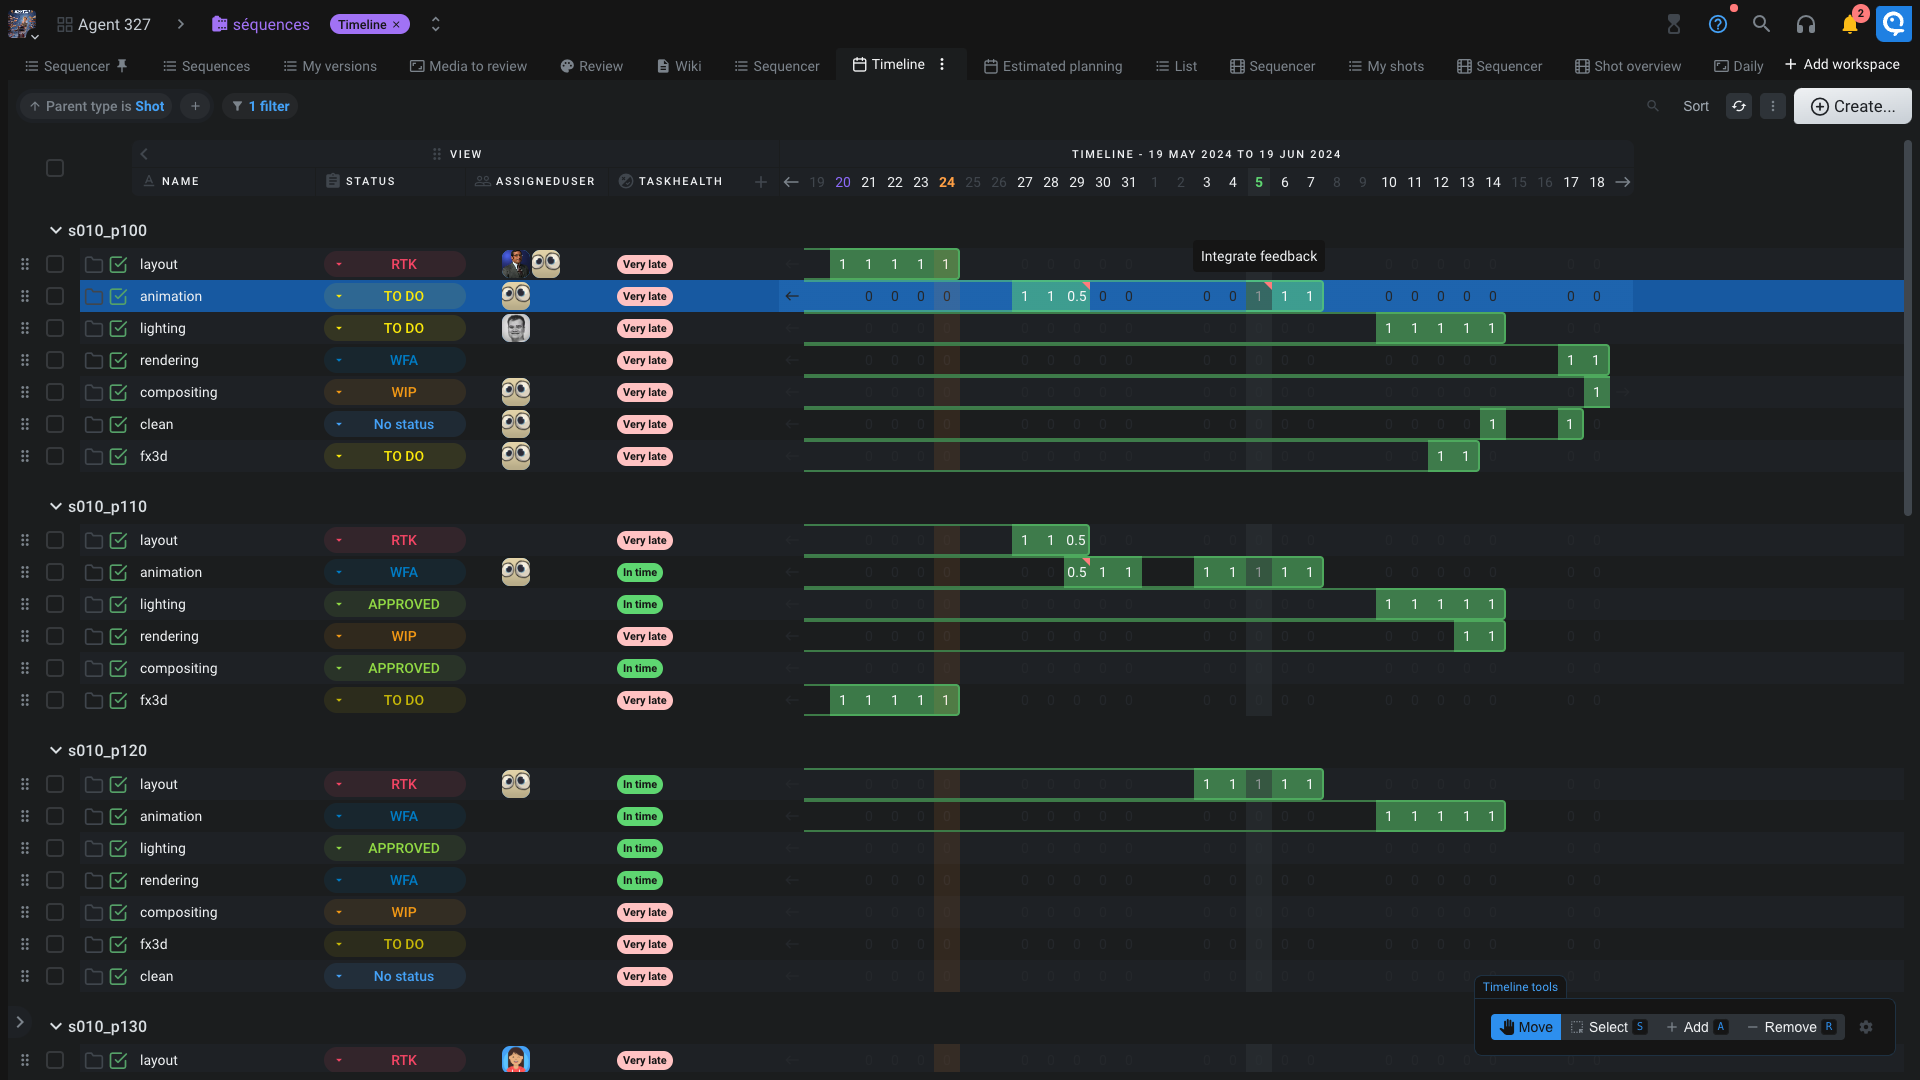Click the add column plus icon
1920x1080 pixels.
(761, 182)
